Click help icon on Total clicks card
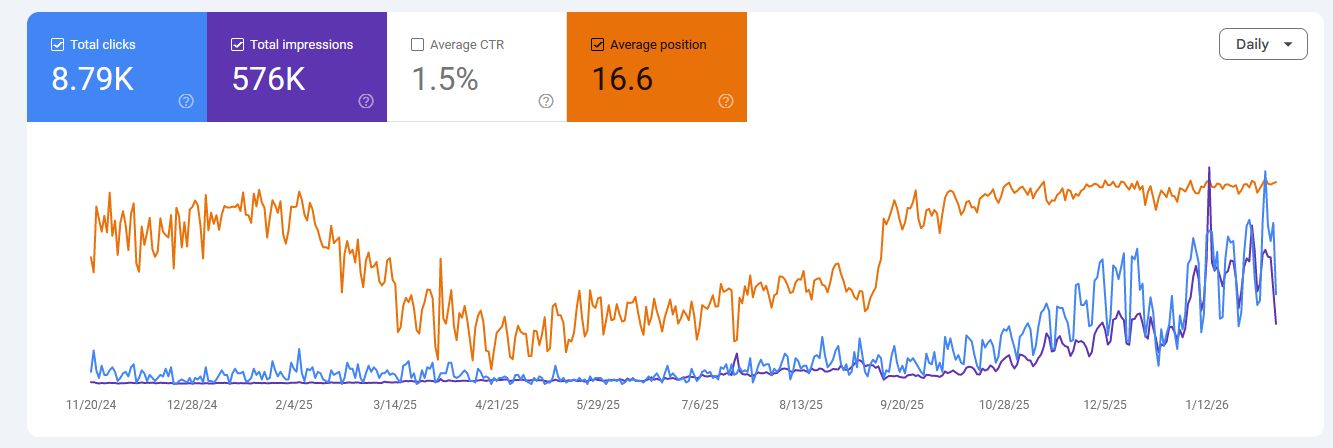 pyautogui.click(x=186, y=101)
